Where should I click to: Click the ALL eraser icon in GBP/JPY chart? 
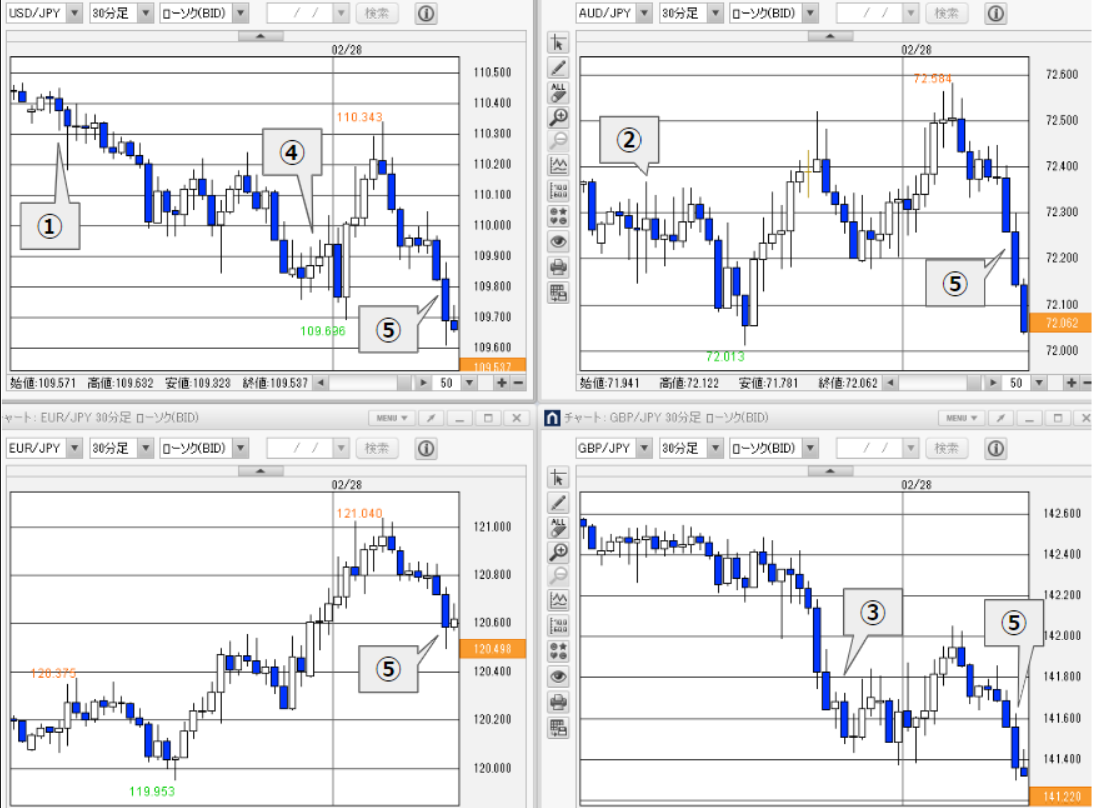[558, 527]
